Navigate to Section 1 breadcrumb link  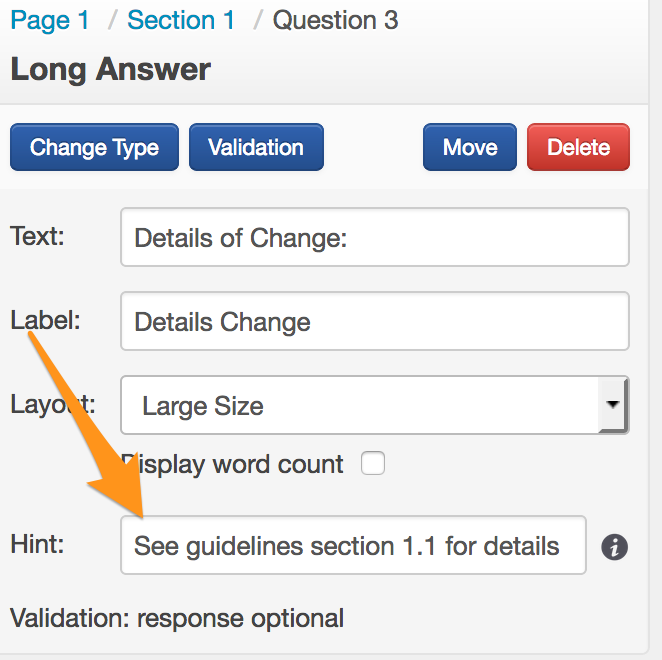[181, 20]
